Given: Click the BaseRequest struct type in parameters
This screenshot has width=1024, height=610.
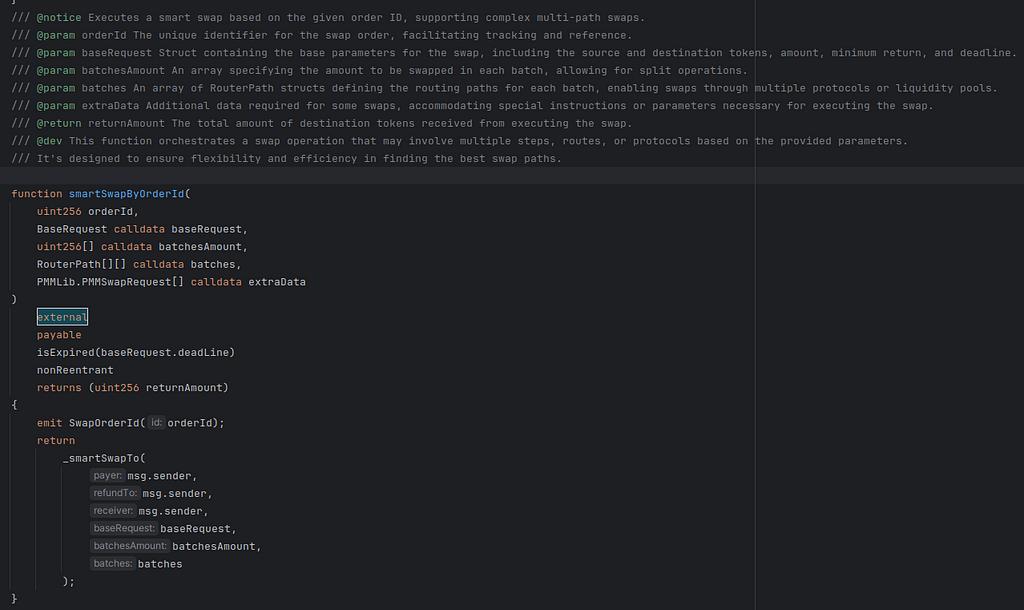Looking at the screenshot, I should (72, 229).
